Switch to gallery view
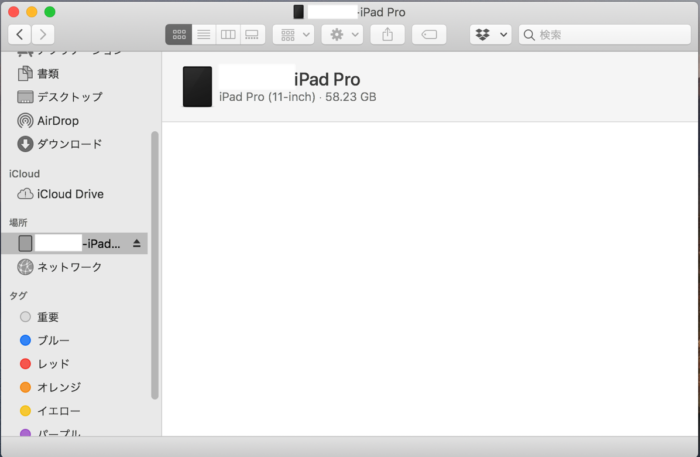This screenshot has height=457, width=700. point(252,34)
